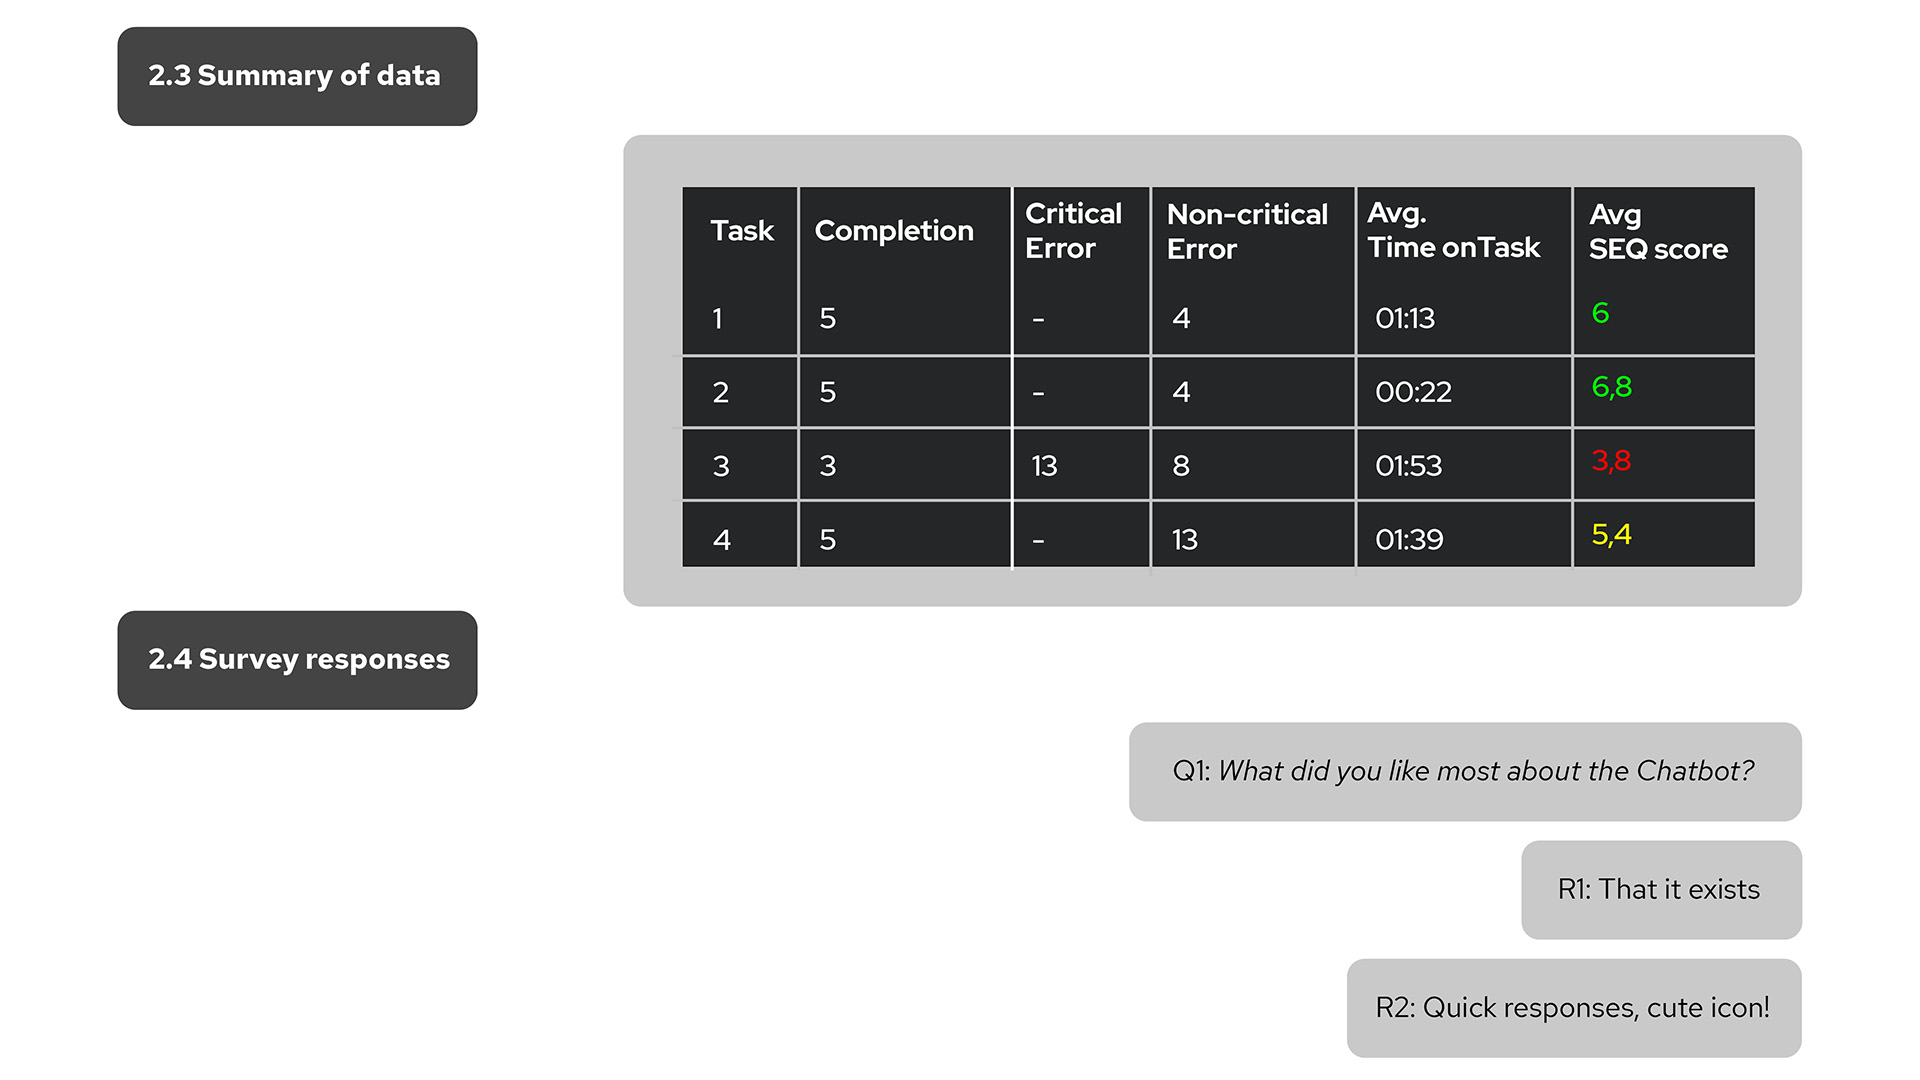Select the R2 Quick responses bubble
The image size is (1920, 1080).
[x=1574, y=1008]
